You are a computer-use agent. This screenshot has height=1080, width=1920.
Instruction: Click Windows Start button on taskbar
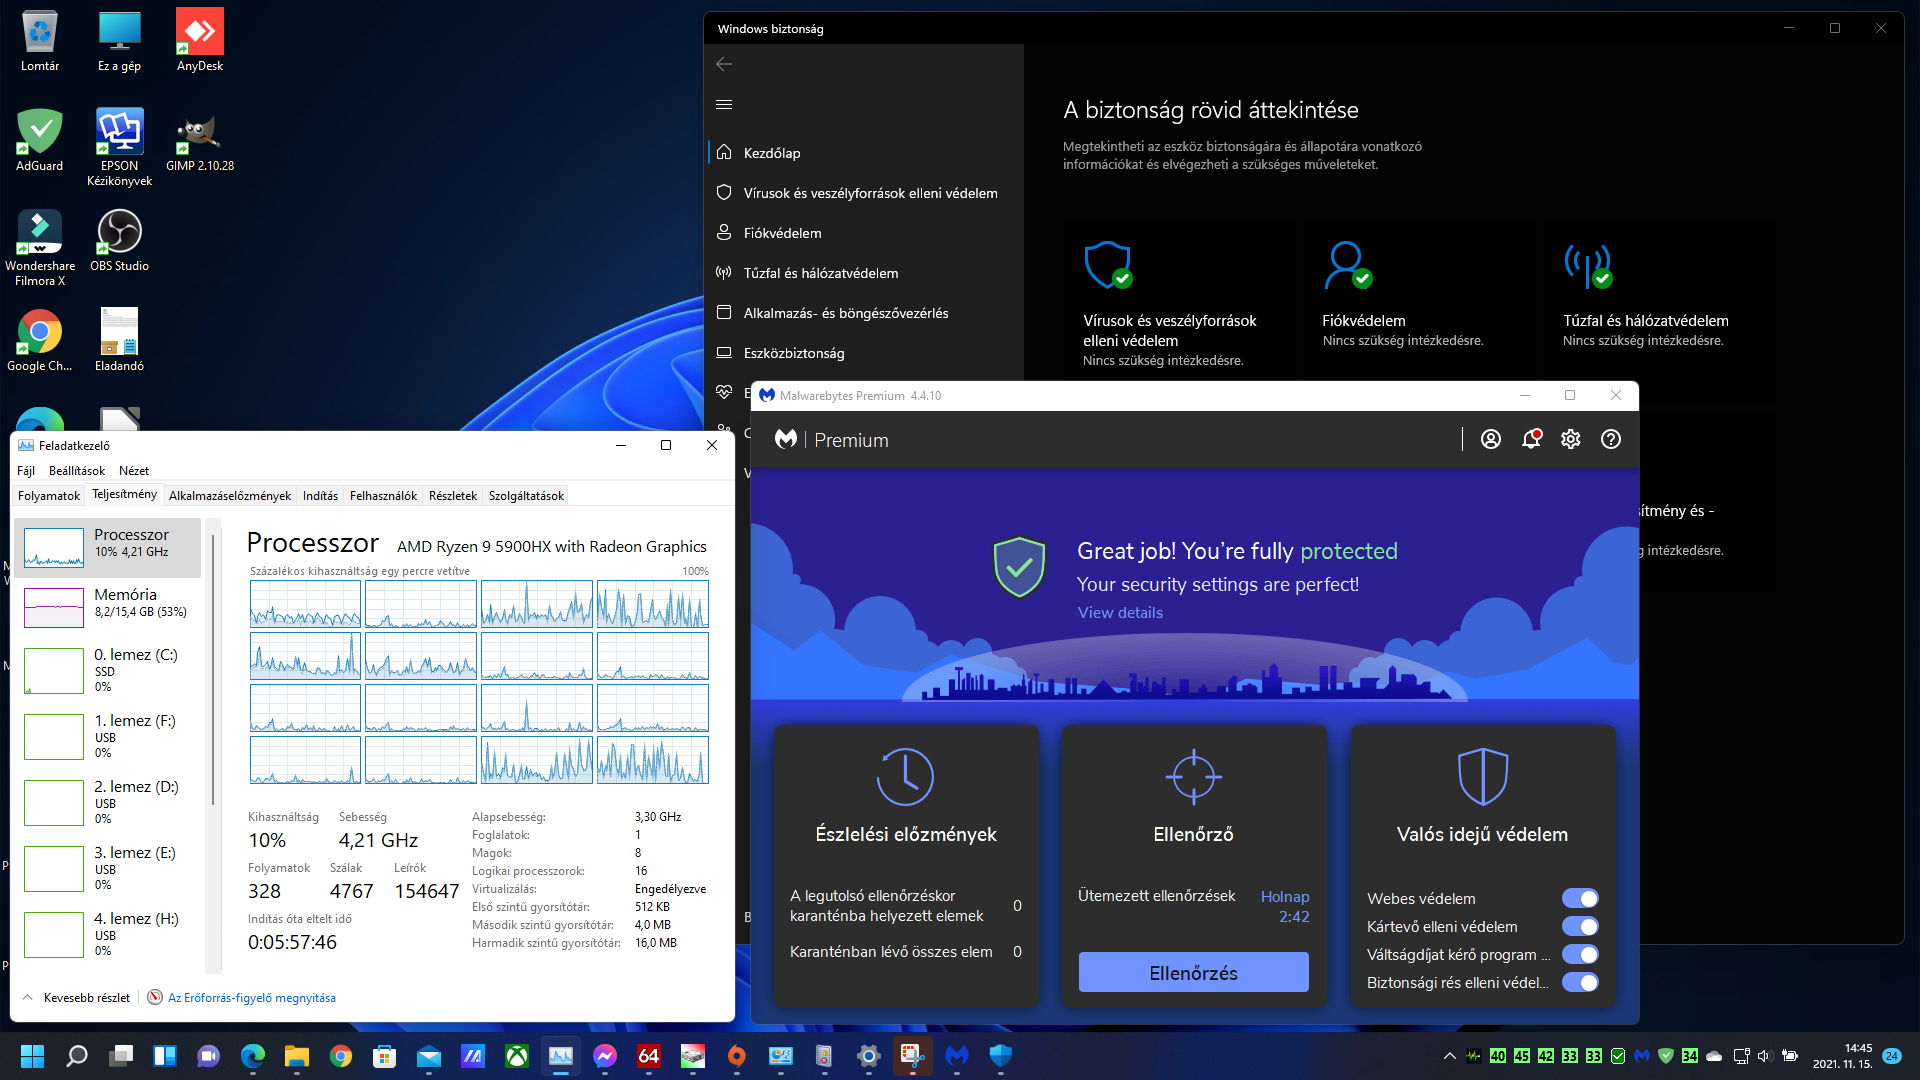click(33, 1056)
